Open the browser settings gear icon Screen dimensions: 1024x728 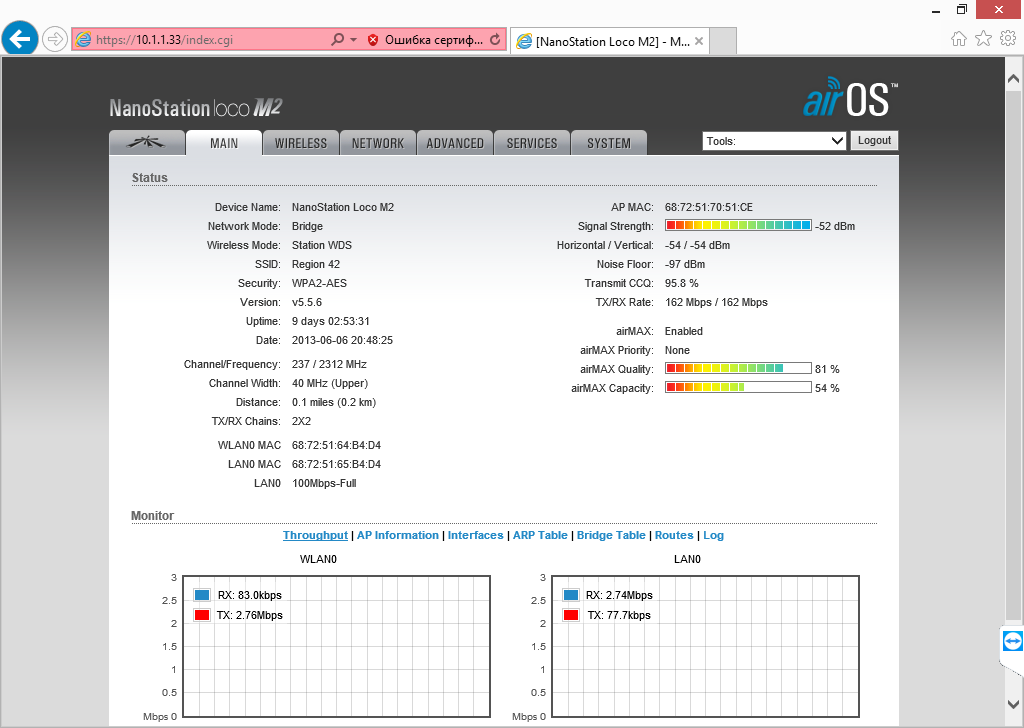coord(1007,39)
